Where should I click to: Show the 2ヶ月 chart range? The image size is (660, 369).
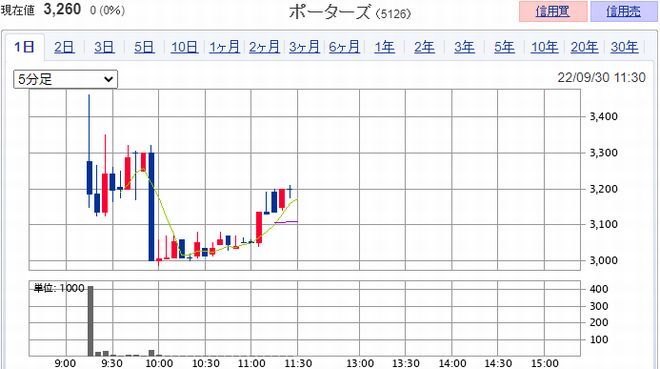pos(264,47)
